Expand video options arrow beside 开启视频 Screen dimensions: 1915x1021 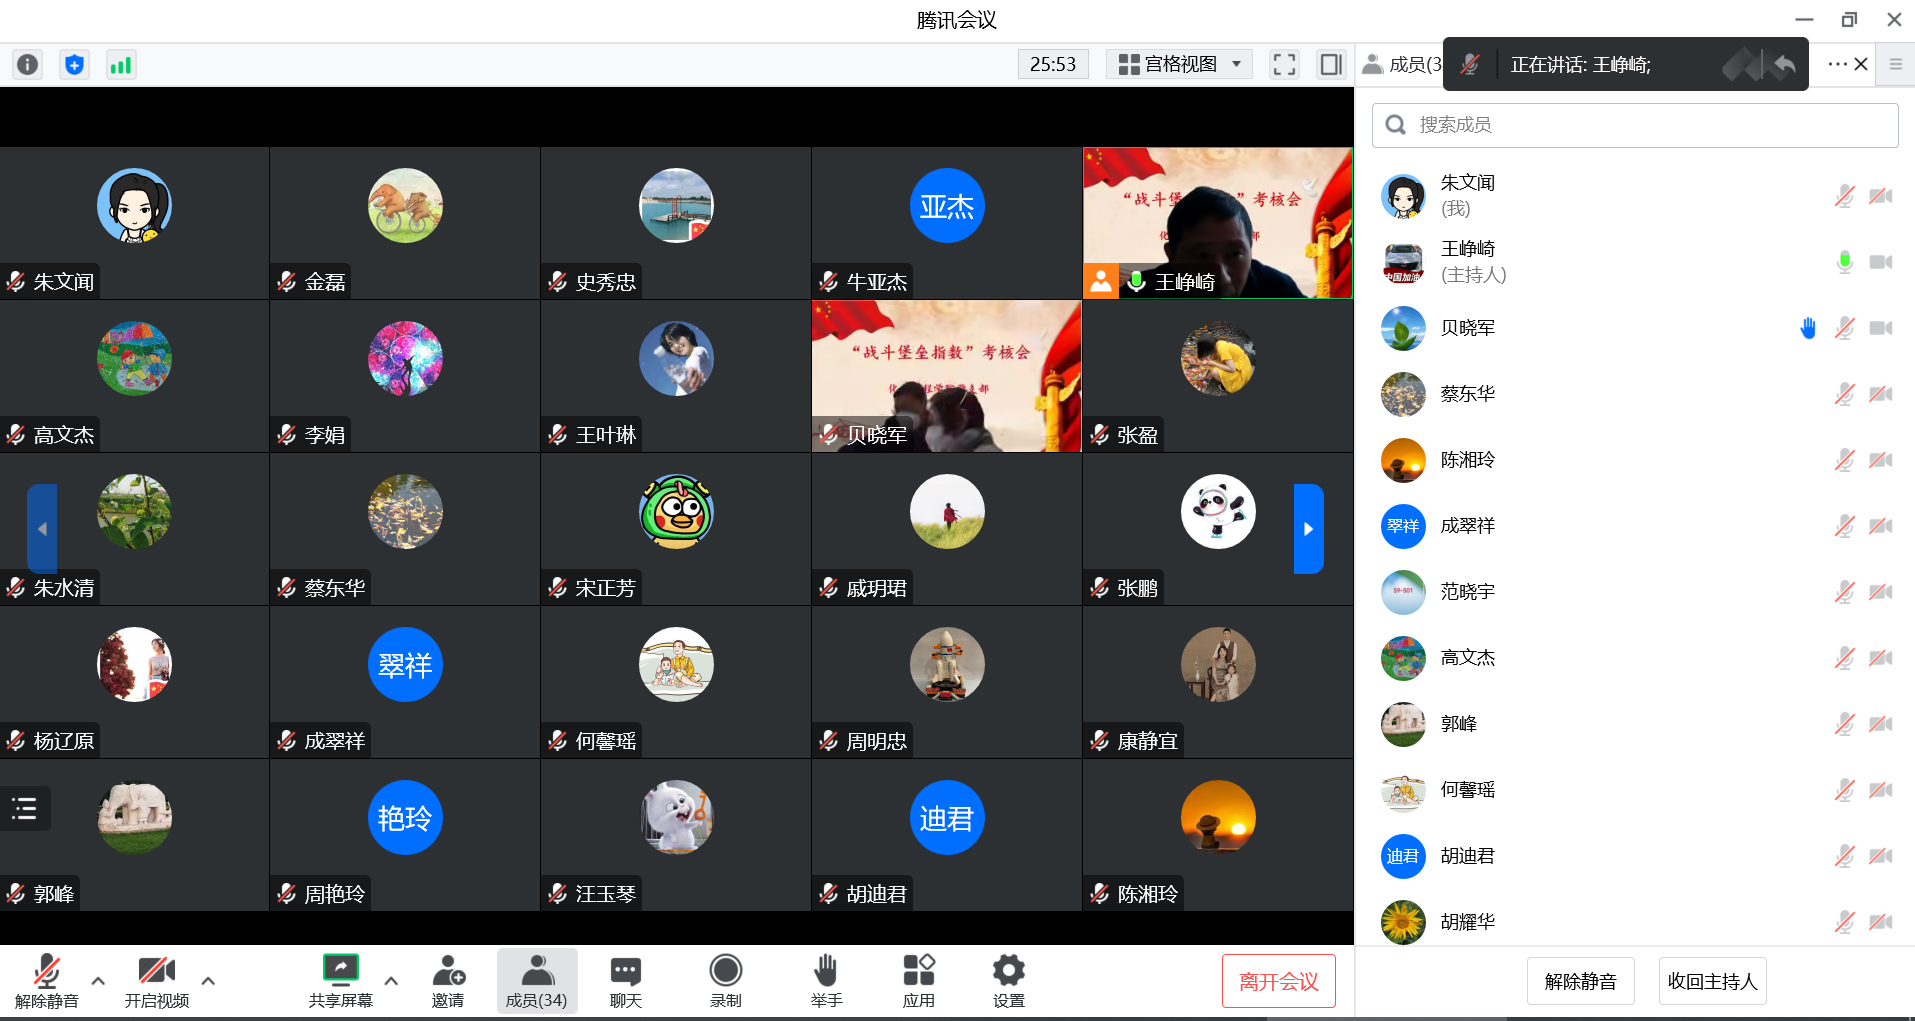[208, 981]
